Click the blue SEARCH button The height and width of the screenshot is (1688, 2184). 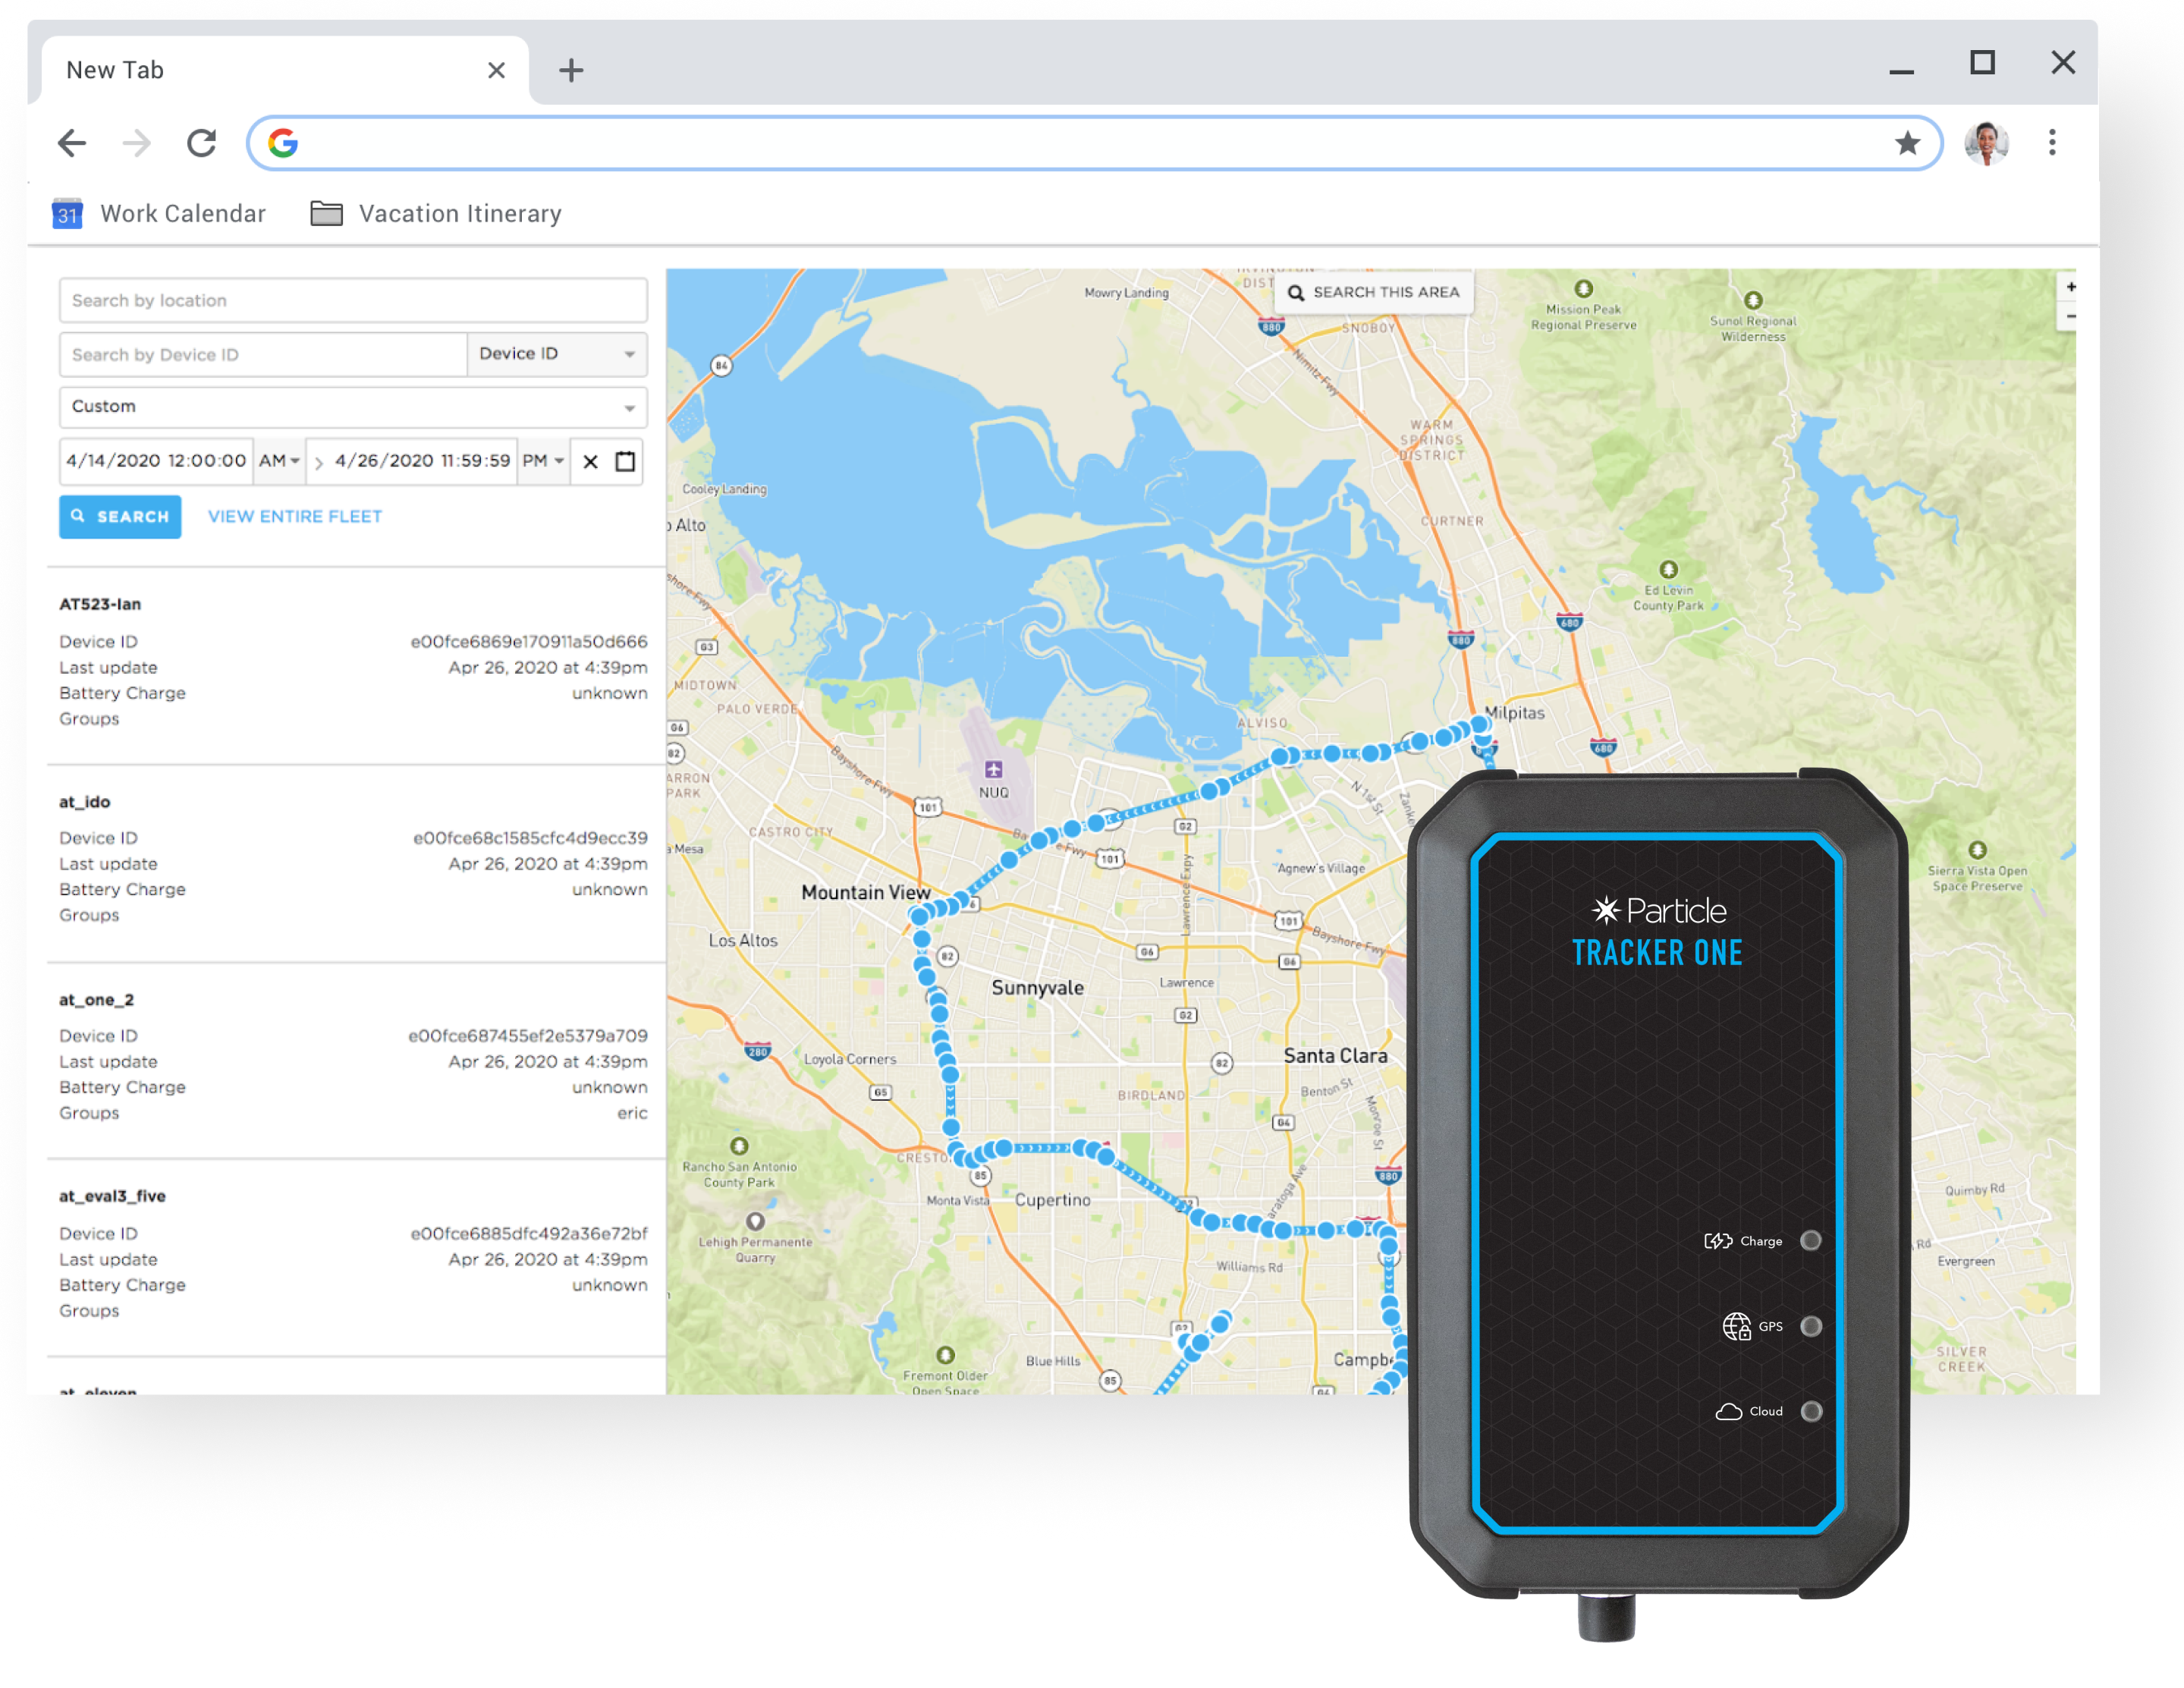click(120, 517)
